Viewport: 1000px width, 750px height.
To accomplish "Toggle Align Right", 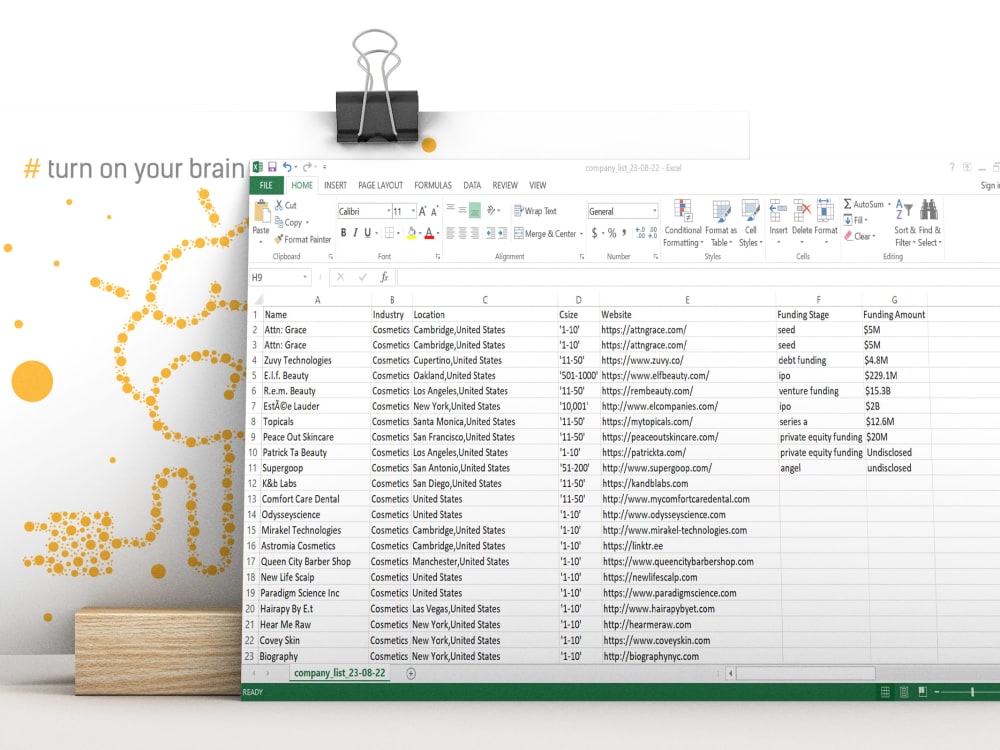I will coord(474,233).
